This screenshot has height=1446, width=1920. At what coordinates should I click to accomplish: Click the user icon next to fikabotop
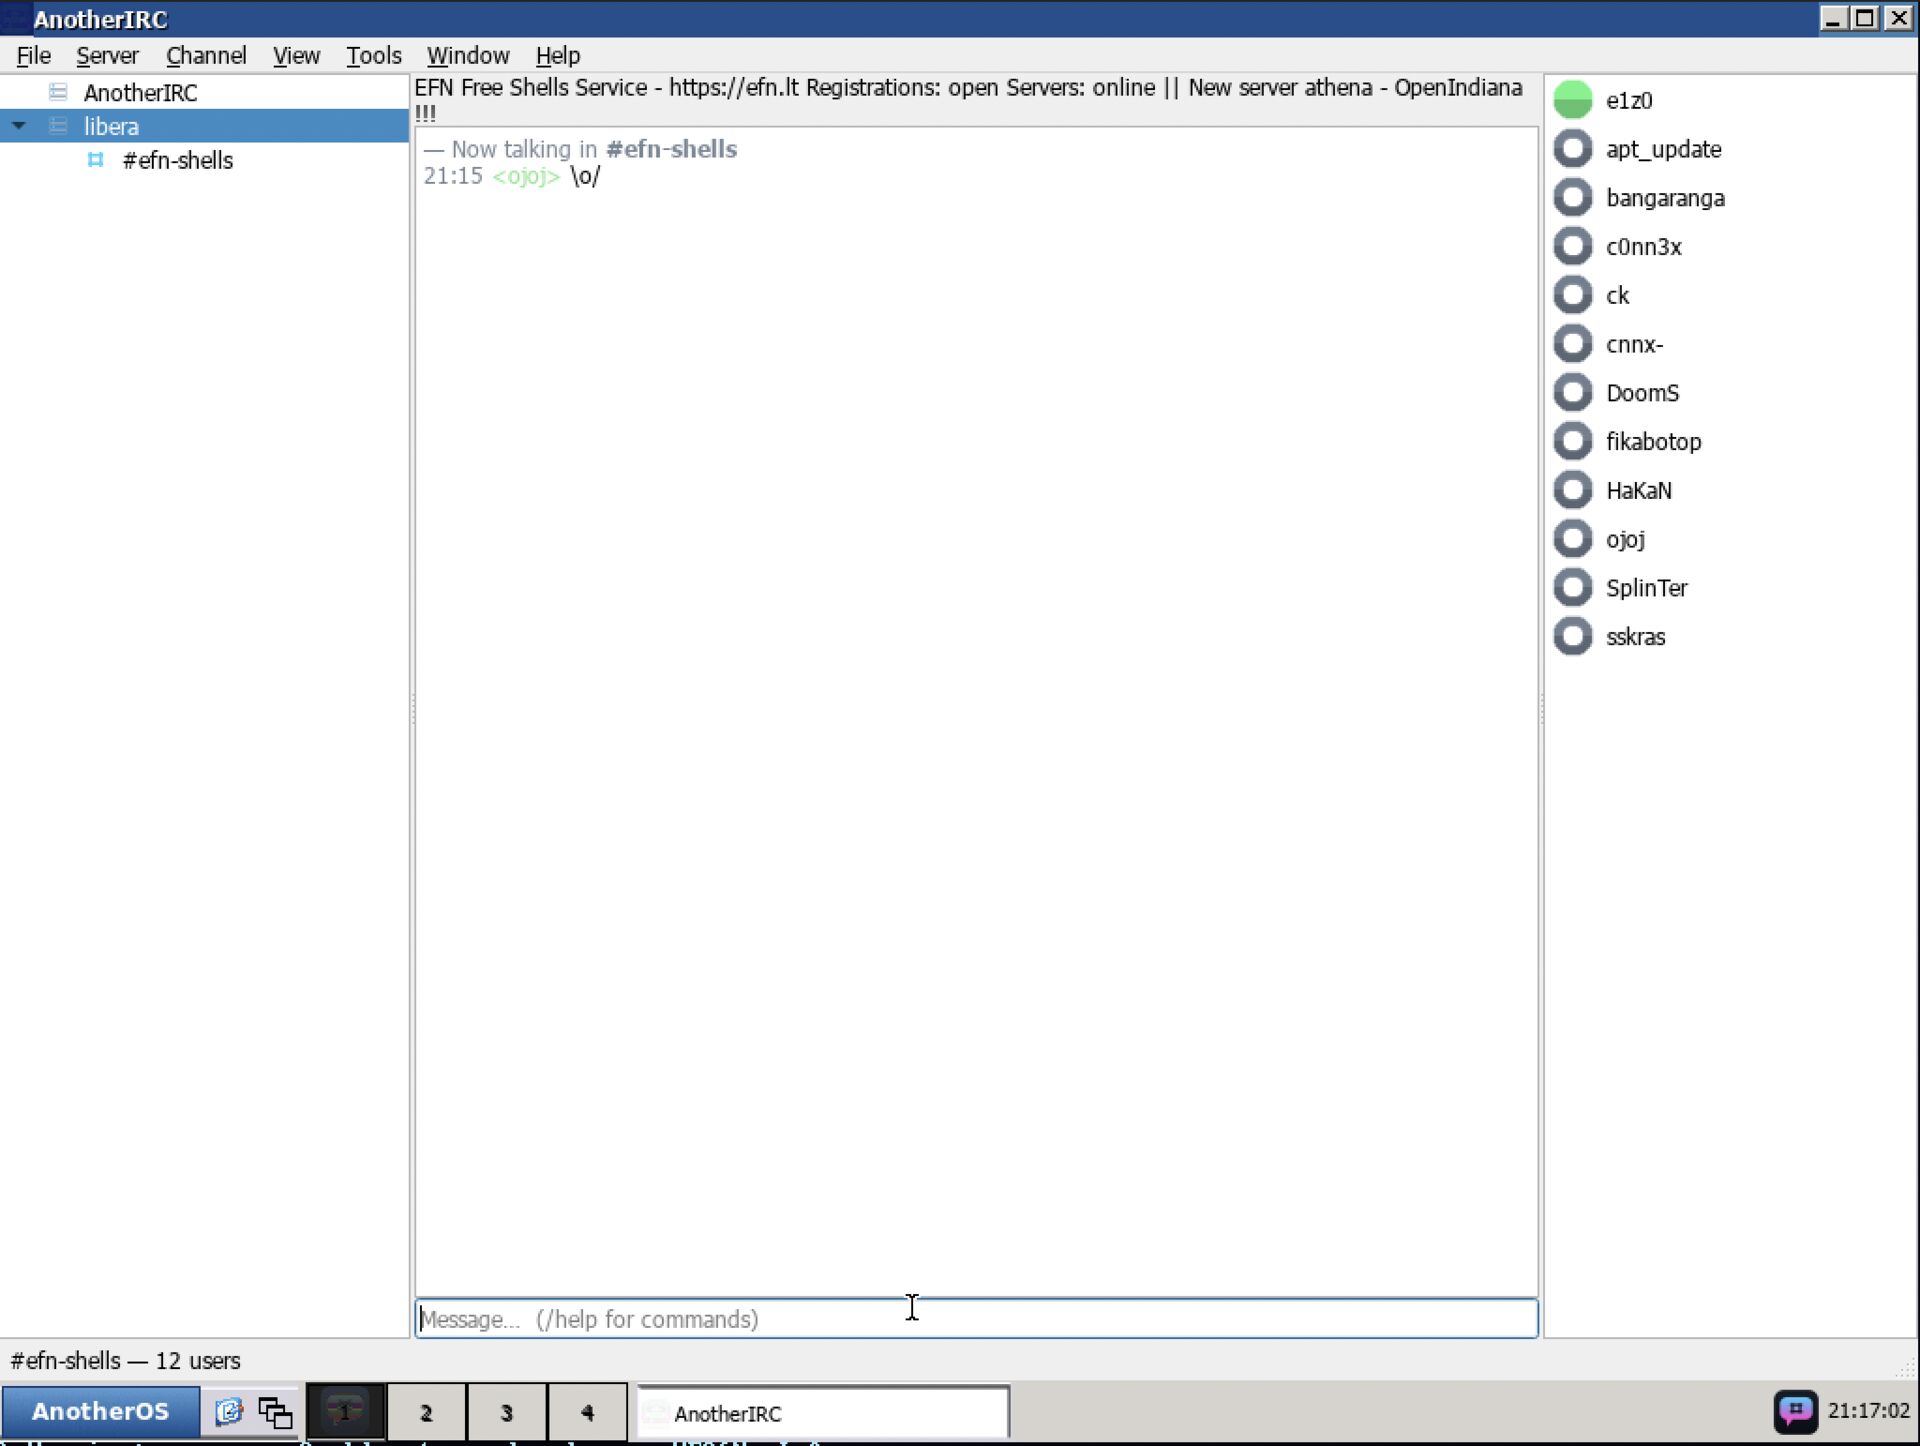click(1572, 441)
